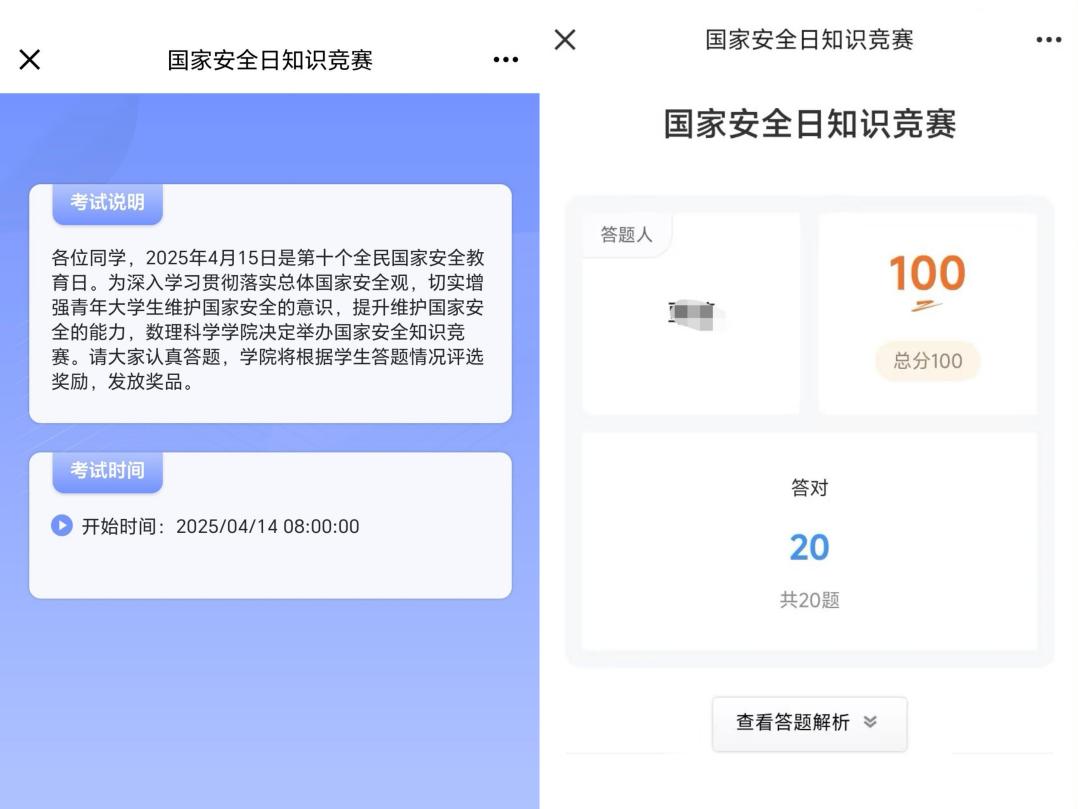Click the start time 2025/04/14 08:00:00
Screen dimensions: 1078x809
tap(267, 526)
